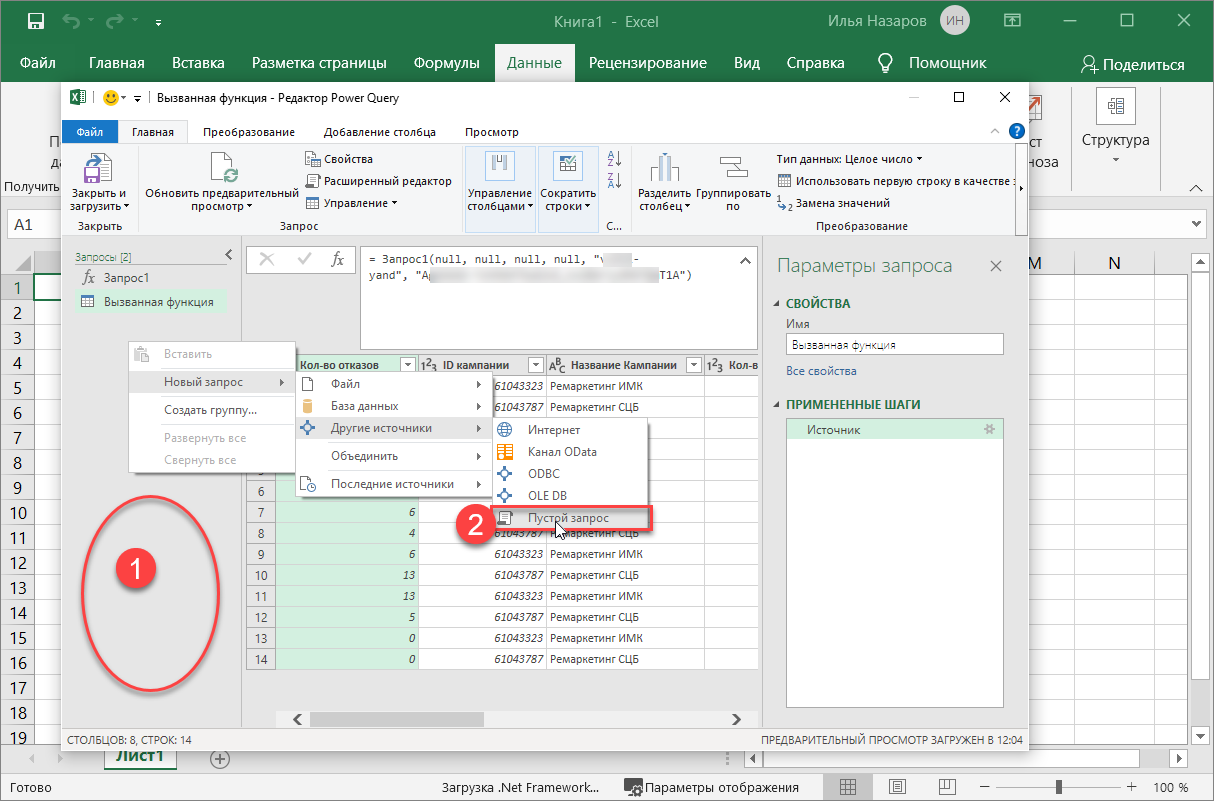Open the Название Кампании column filter dropdown
Image resolution: width=1214 pixels, height=801 pixels.
tap(694, 365)
